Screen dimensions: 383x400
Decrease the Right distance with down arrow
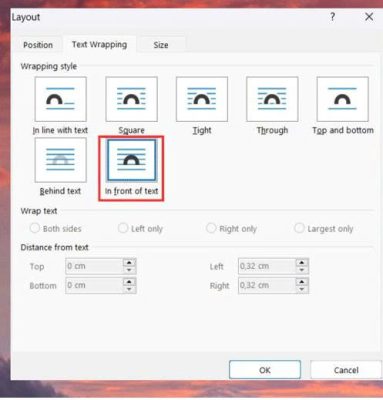click(302, 289)
